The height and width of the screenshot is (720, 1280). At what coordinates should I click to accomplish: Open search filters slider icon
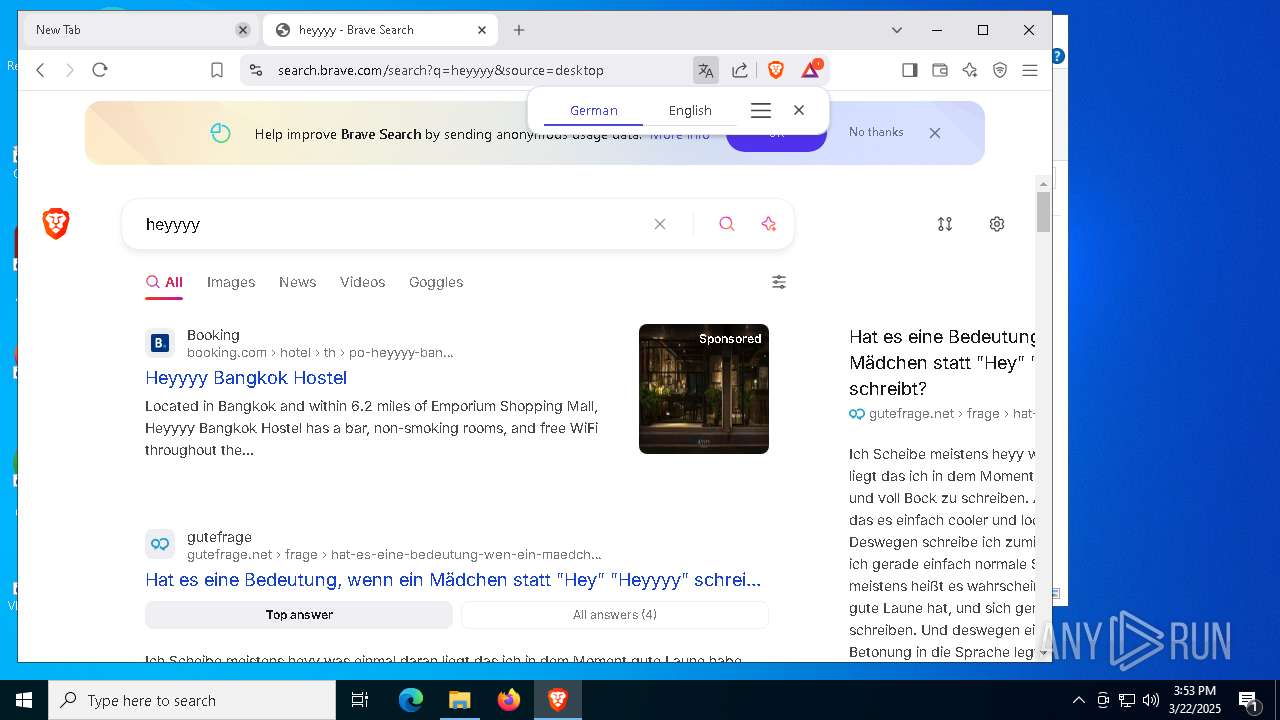[x=779, y=282]
